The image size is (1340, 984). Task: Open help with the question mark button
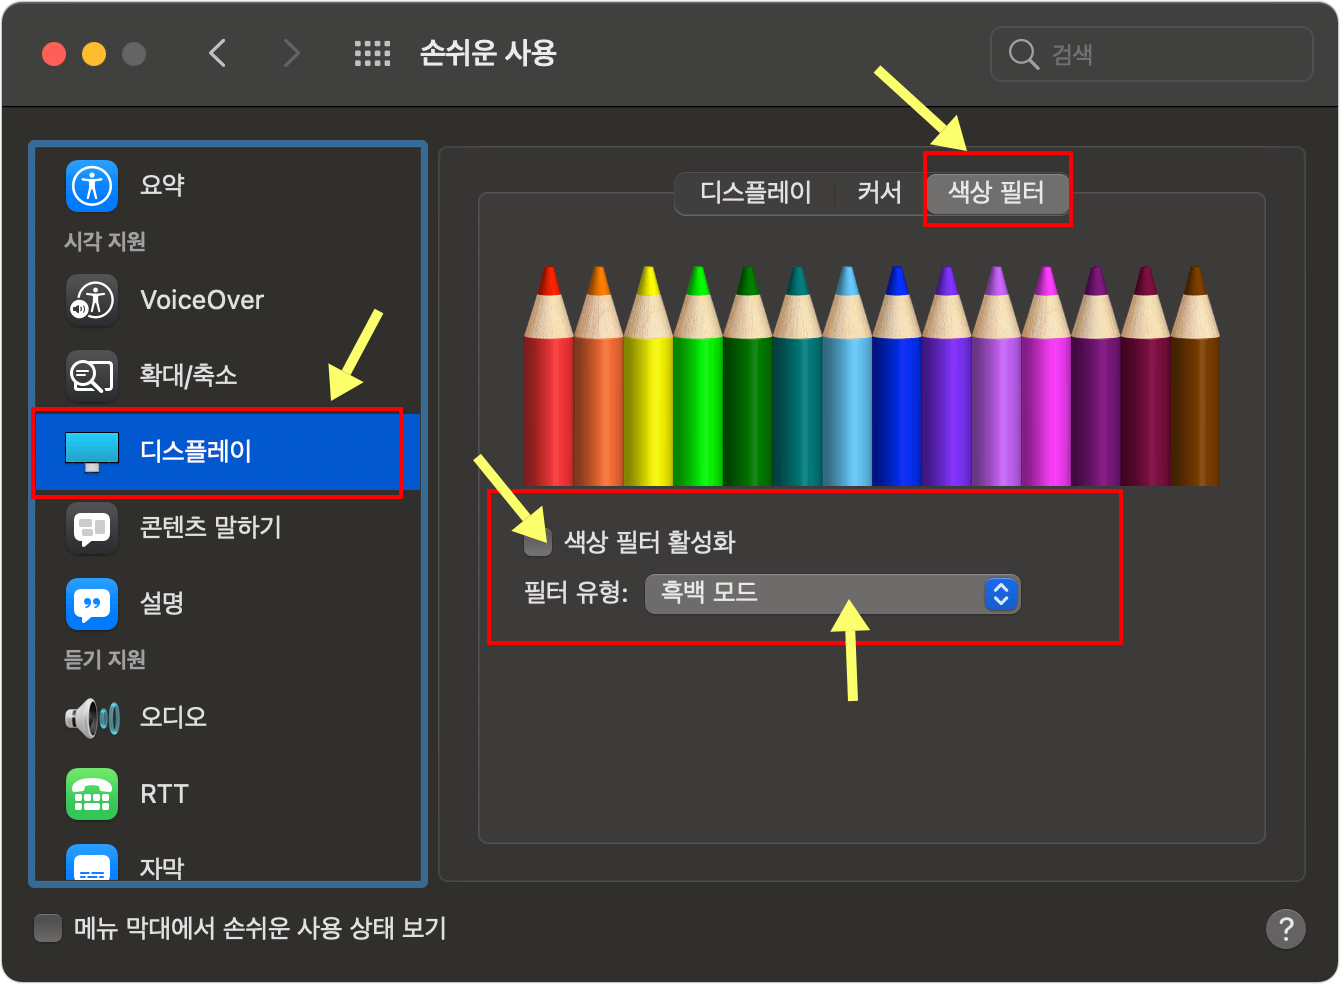[1286, 929]
